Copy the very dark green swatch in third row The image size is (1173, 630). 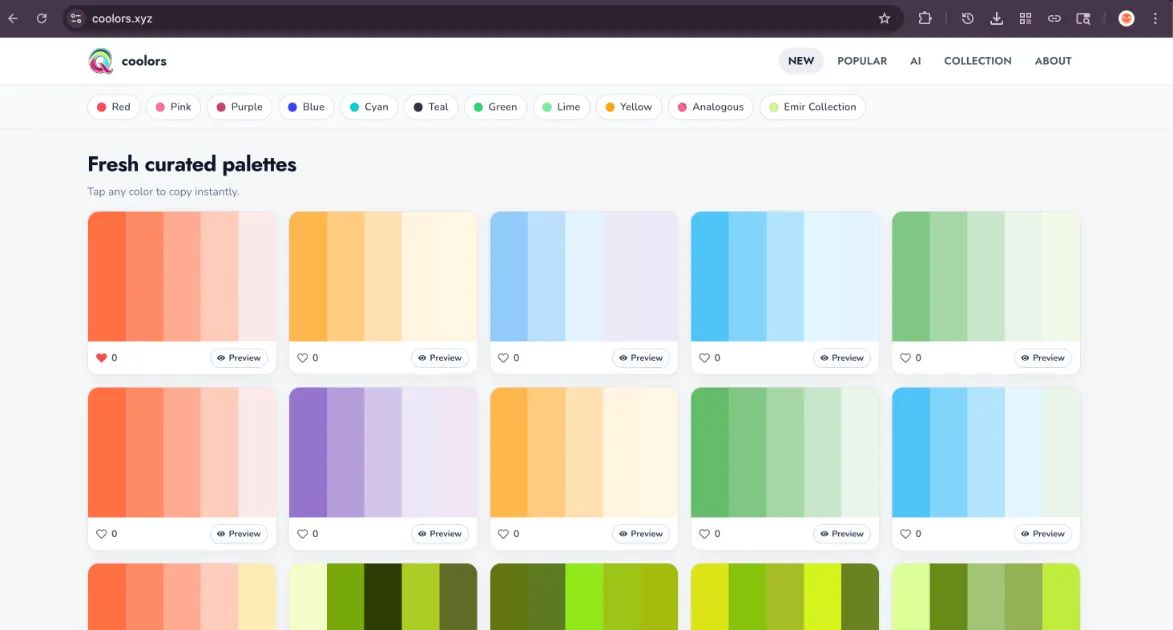tap(383, 596)
